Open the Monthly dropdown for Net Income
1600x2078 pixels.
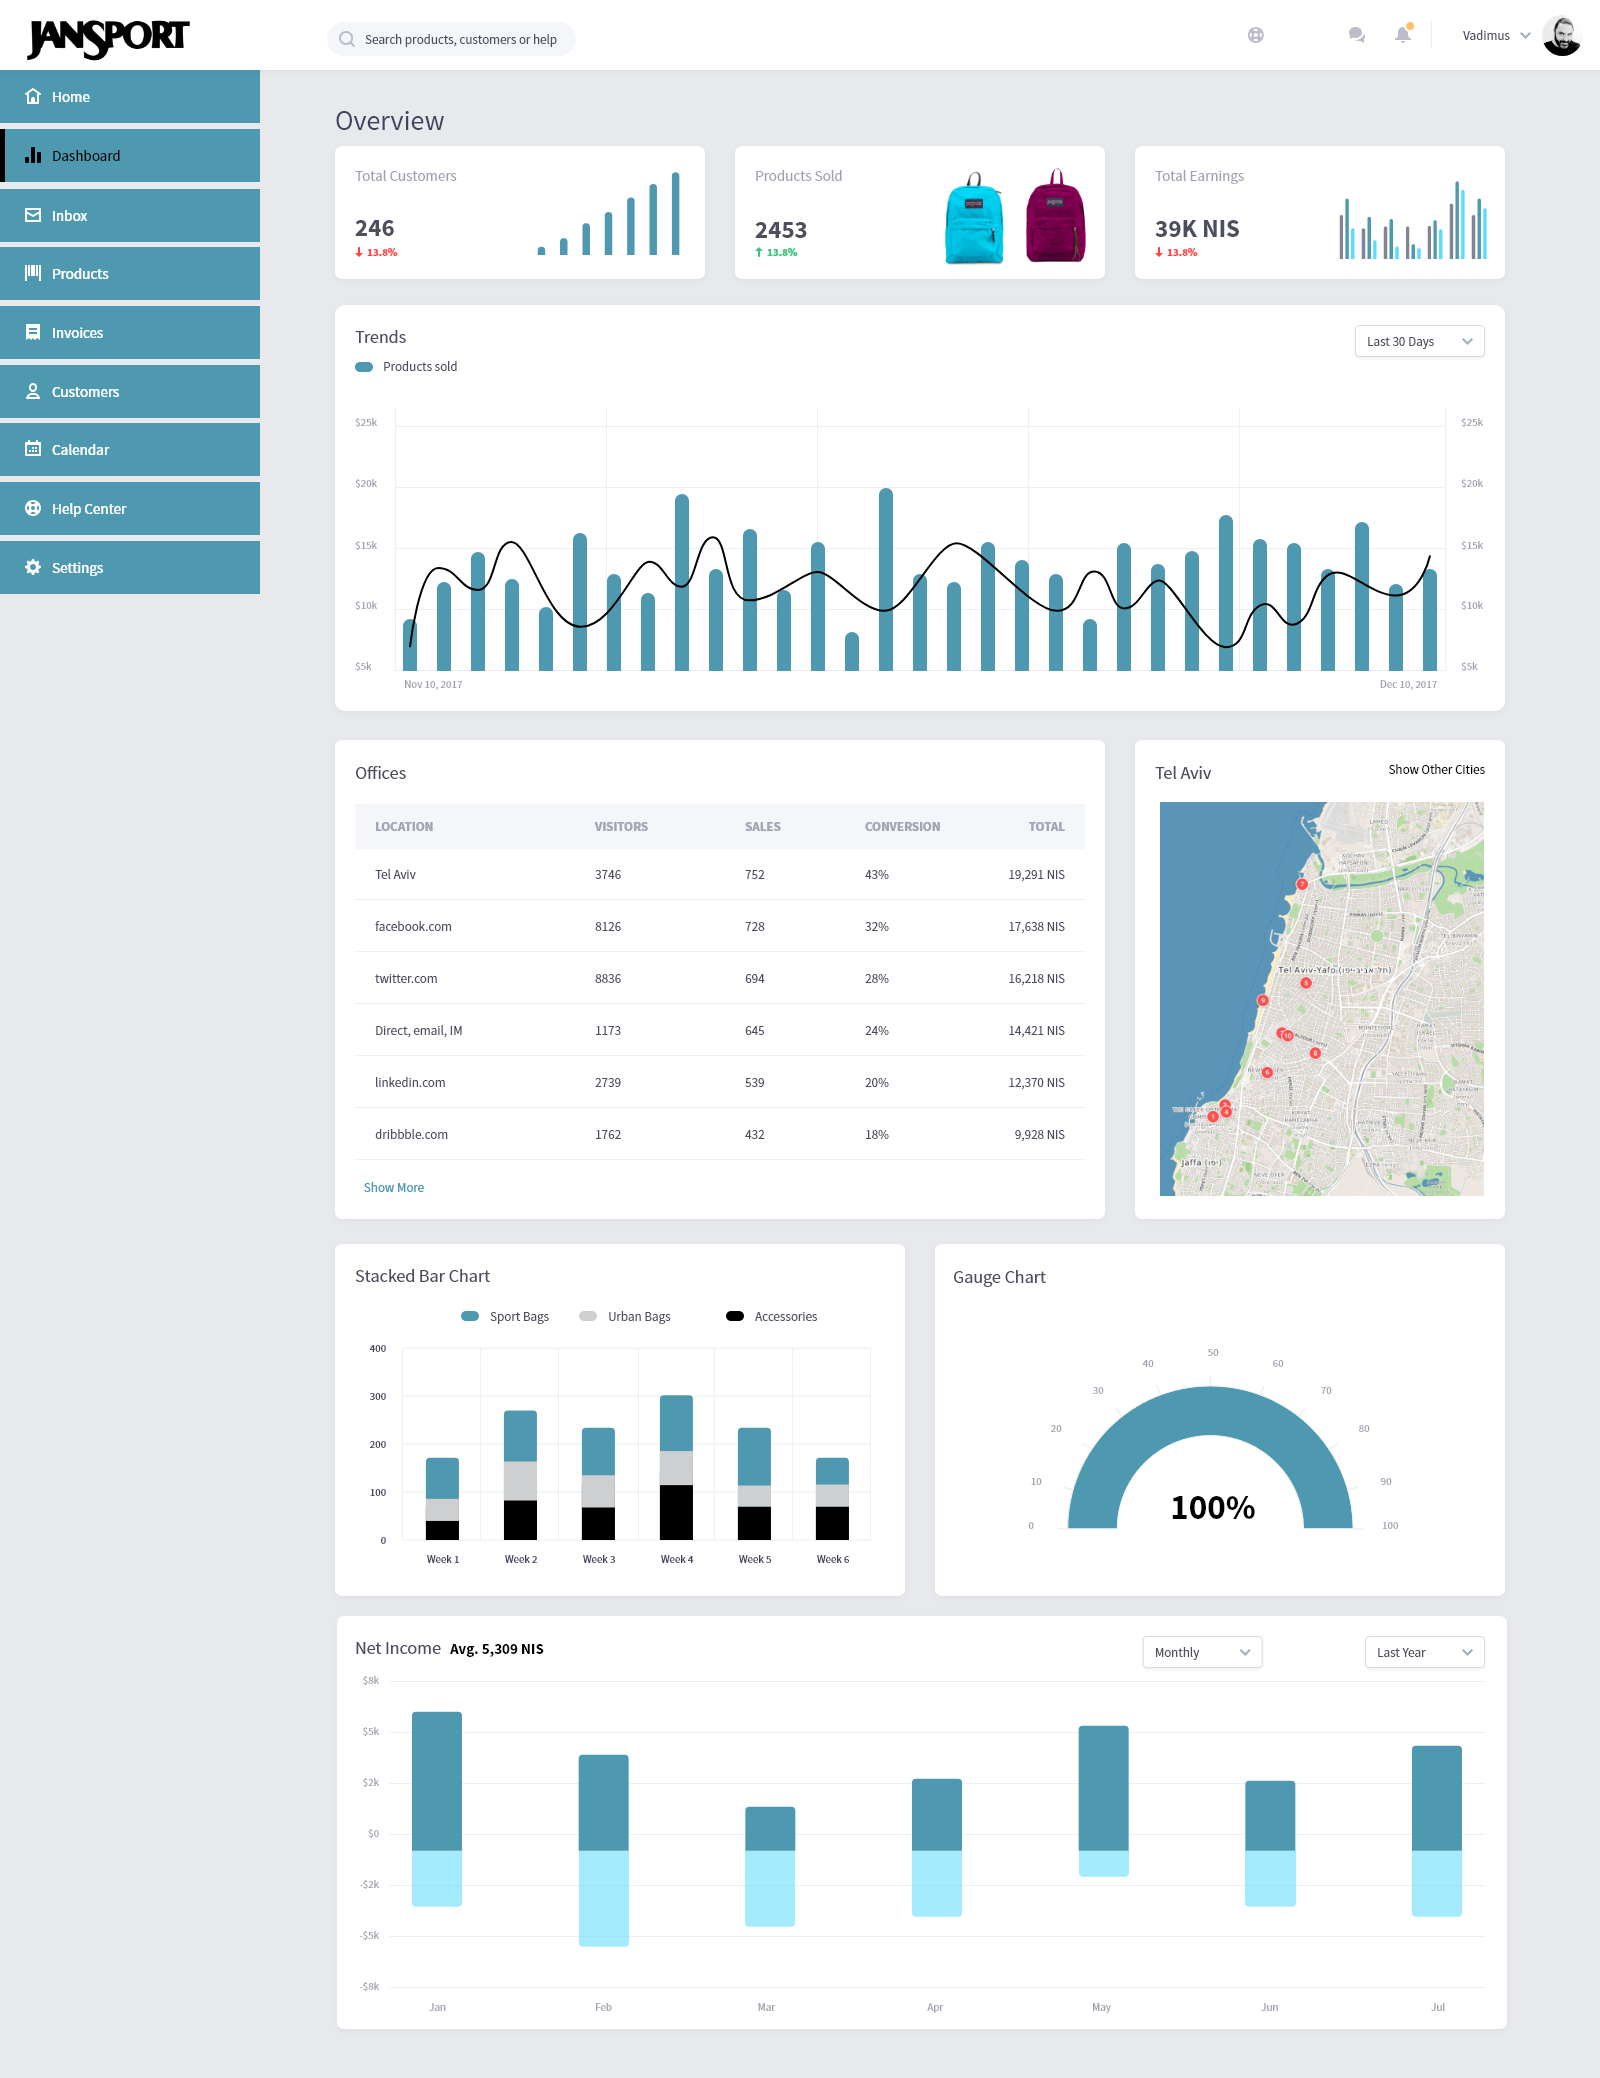pos(1201,1652)
